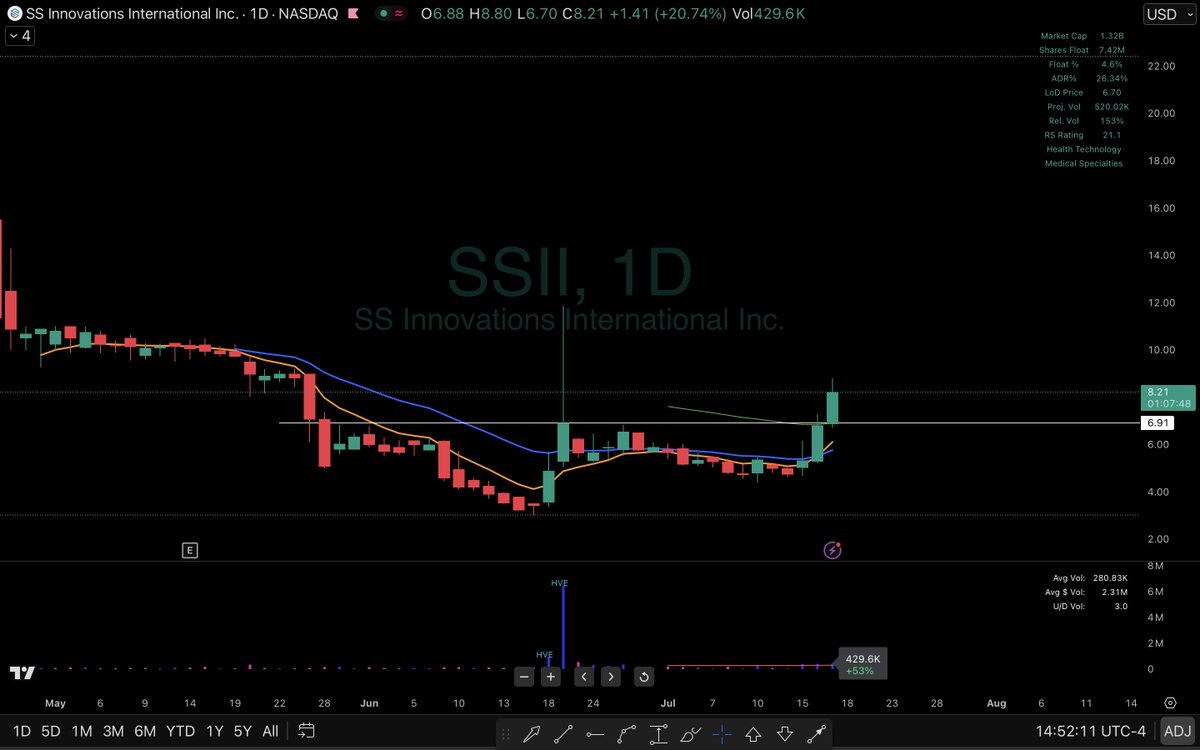The image size is (1200, 750).
Task: Select the rightmost line tool in favorites toolbar
Action: 816,734
